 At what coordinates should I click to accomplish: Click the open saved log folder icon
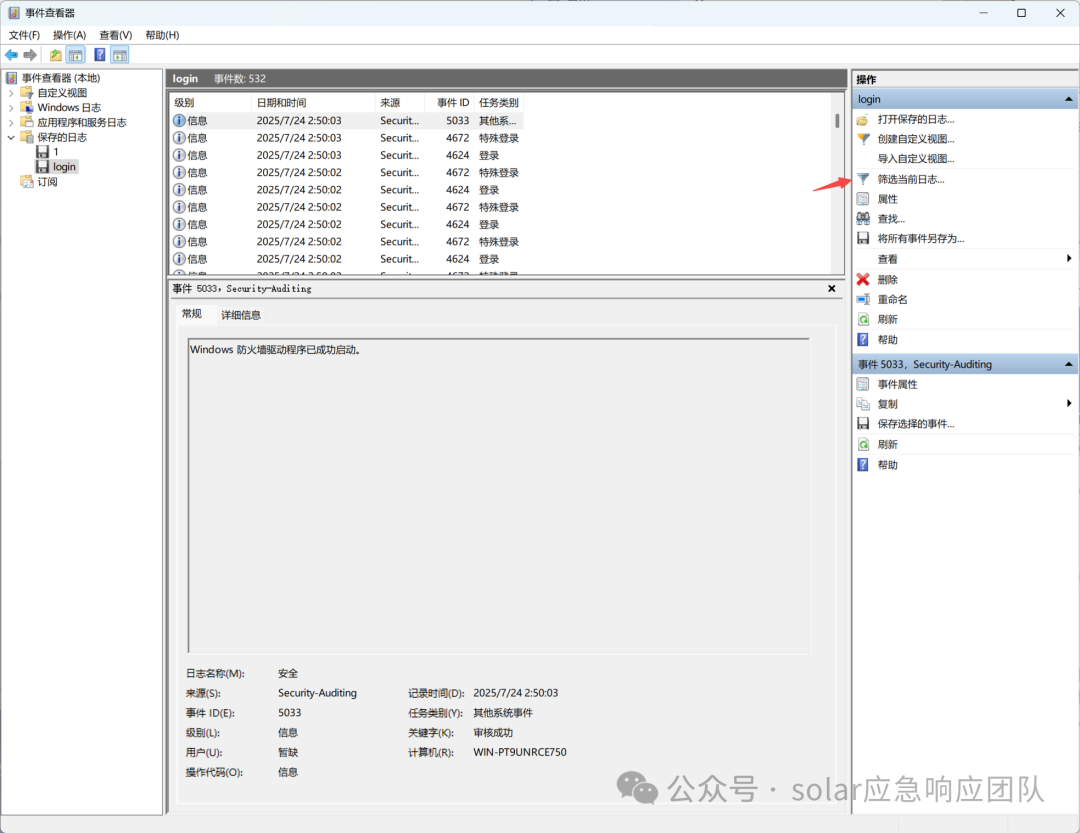pyautogui.click(x=863, y=119)
